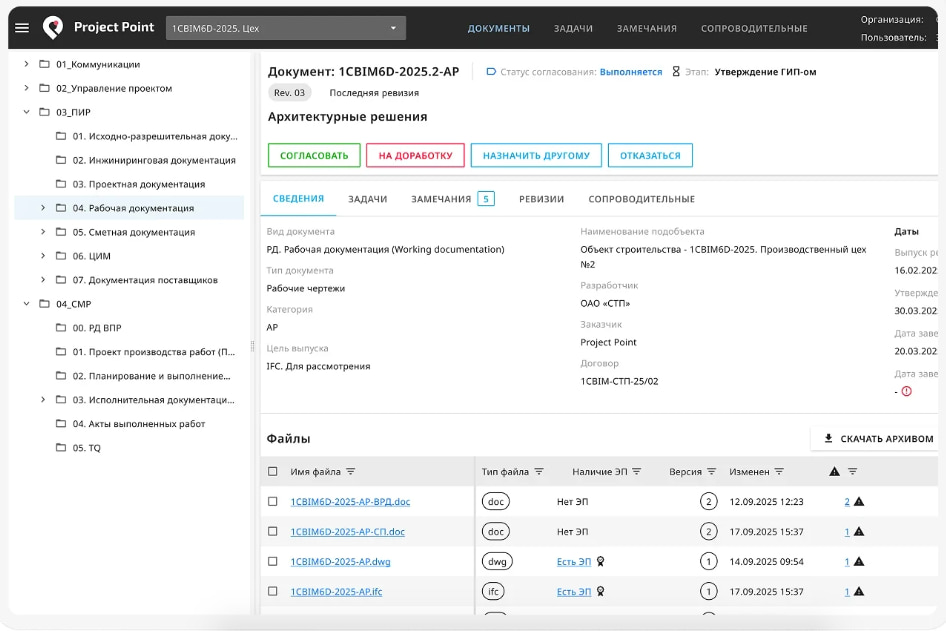Click the folder icon of 01_Коммуникации

pyautogui.click(x=44, y=64)
